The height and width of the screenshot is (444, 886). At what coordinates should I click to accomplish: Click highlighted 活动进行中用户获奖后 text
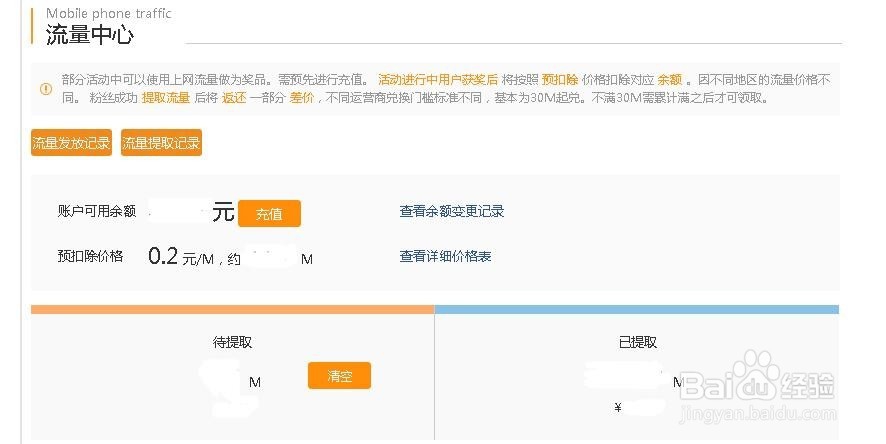pyautogui.click(x=438, y=80)
